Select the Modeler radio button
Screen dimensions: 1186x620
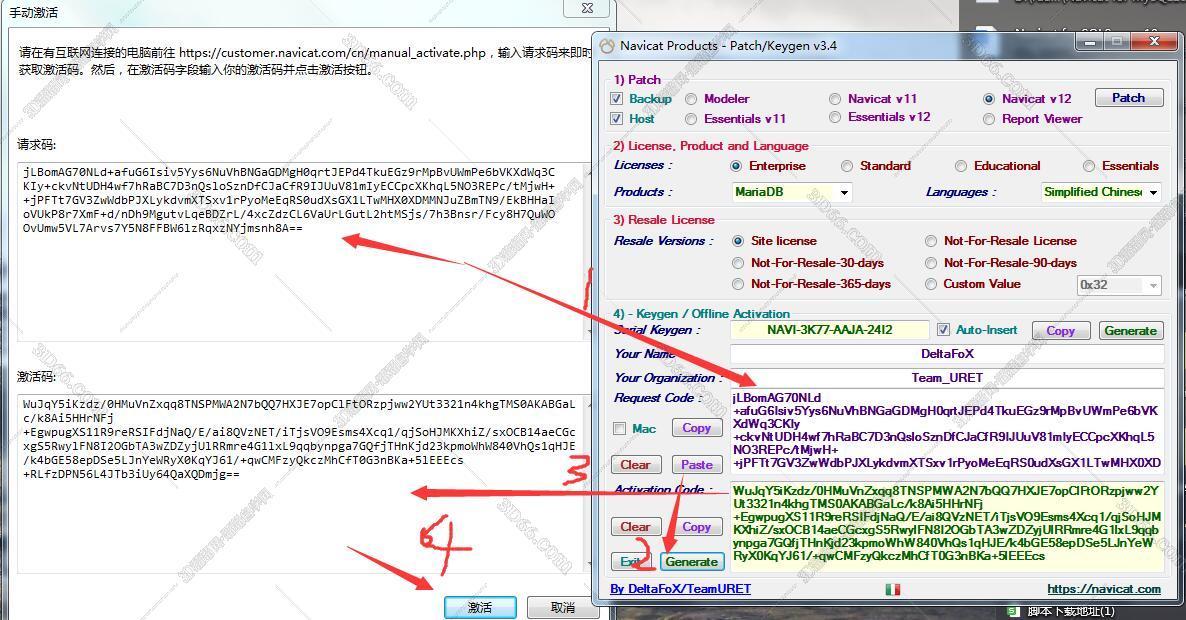pyautogui.click(x=691, y=99)
